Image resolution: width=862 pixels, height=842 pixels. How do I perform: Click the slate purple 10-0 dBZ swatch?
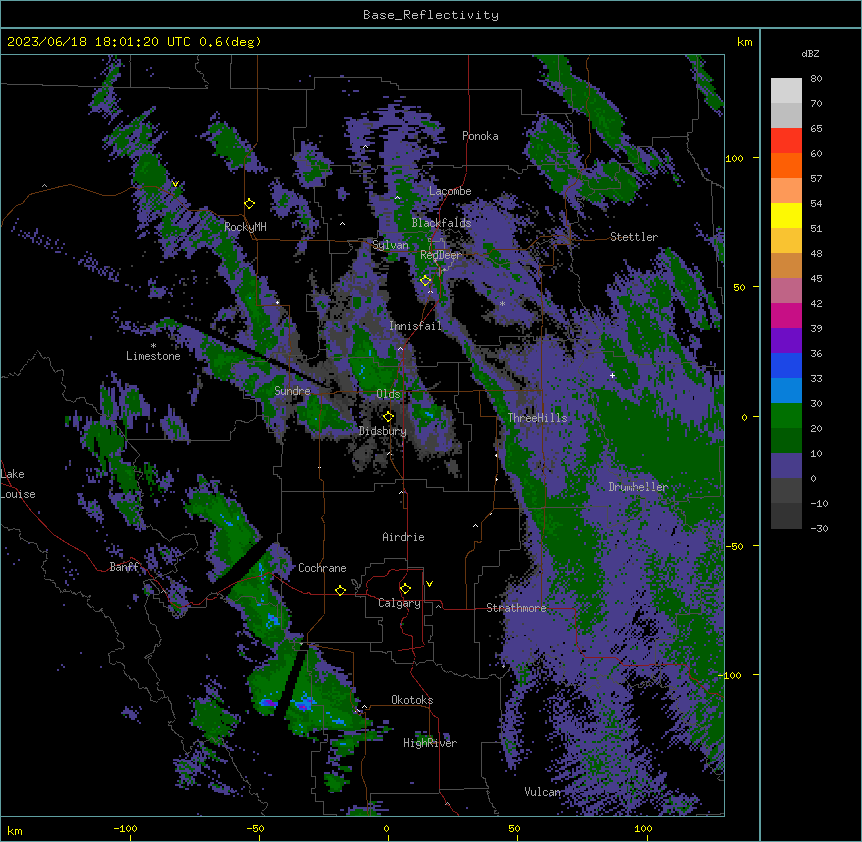point(786,466)
